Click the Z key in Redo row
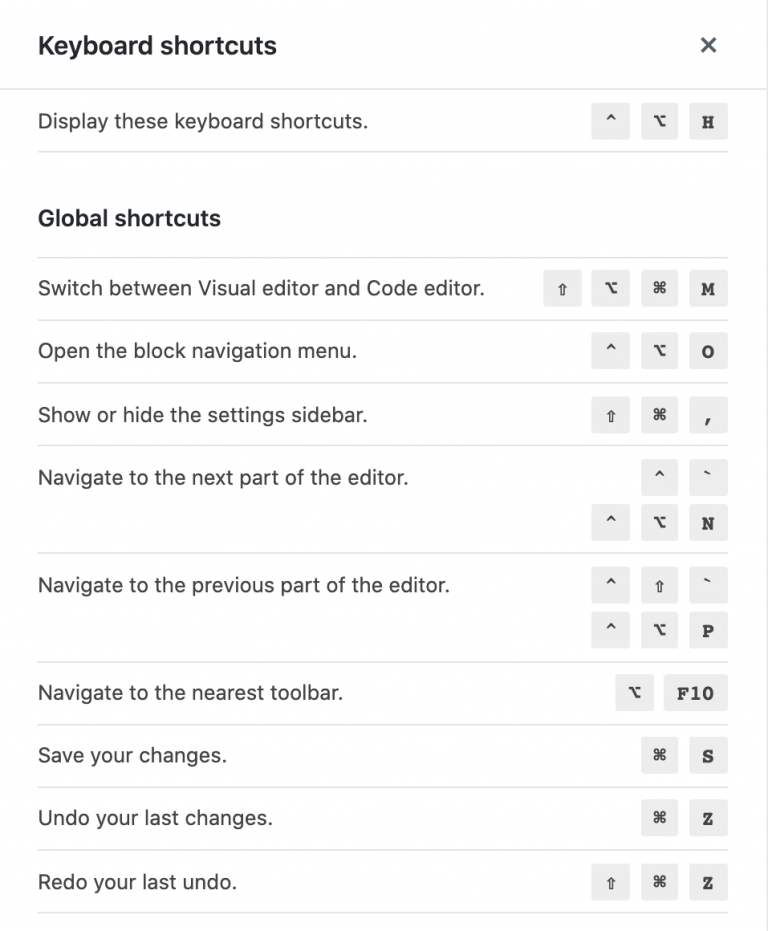This screenshot has width=768, height=931. point(708,883)
